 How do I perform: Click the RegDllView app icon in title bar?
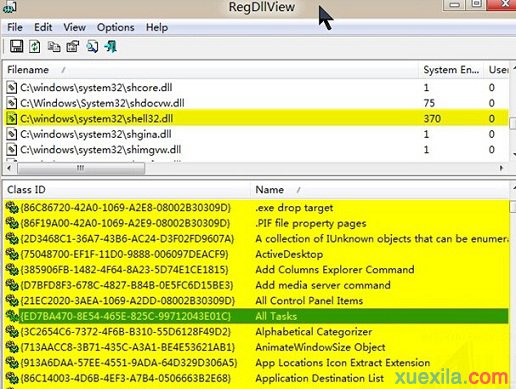point(9,7)
